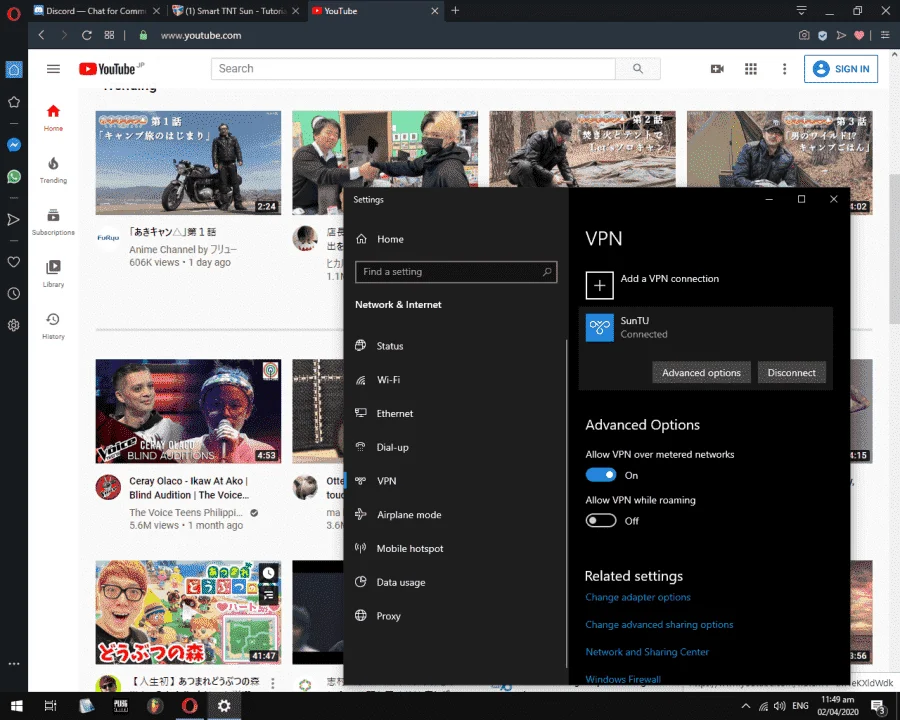Screen dimensions: 900x720
Task: Click the browser address bar URL
Action: (201, 36)
